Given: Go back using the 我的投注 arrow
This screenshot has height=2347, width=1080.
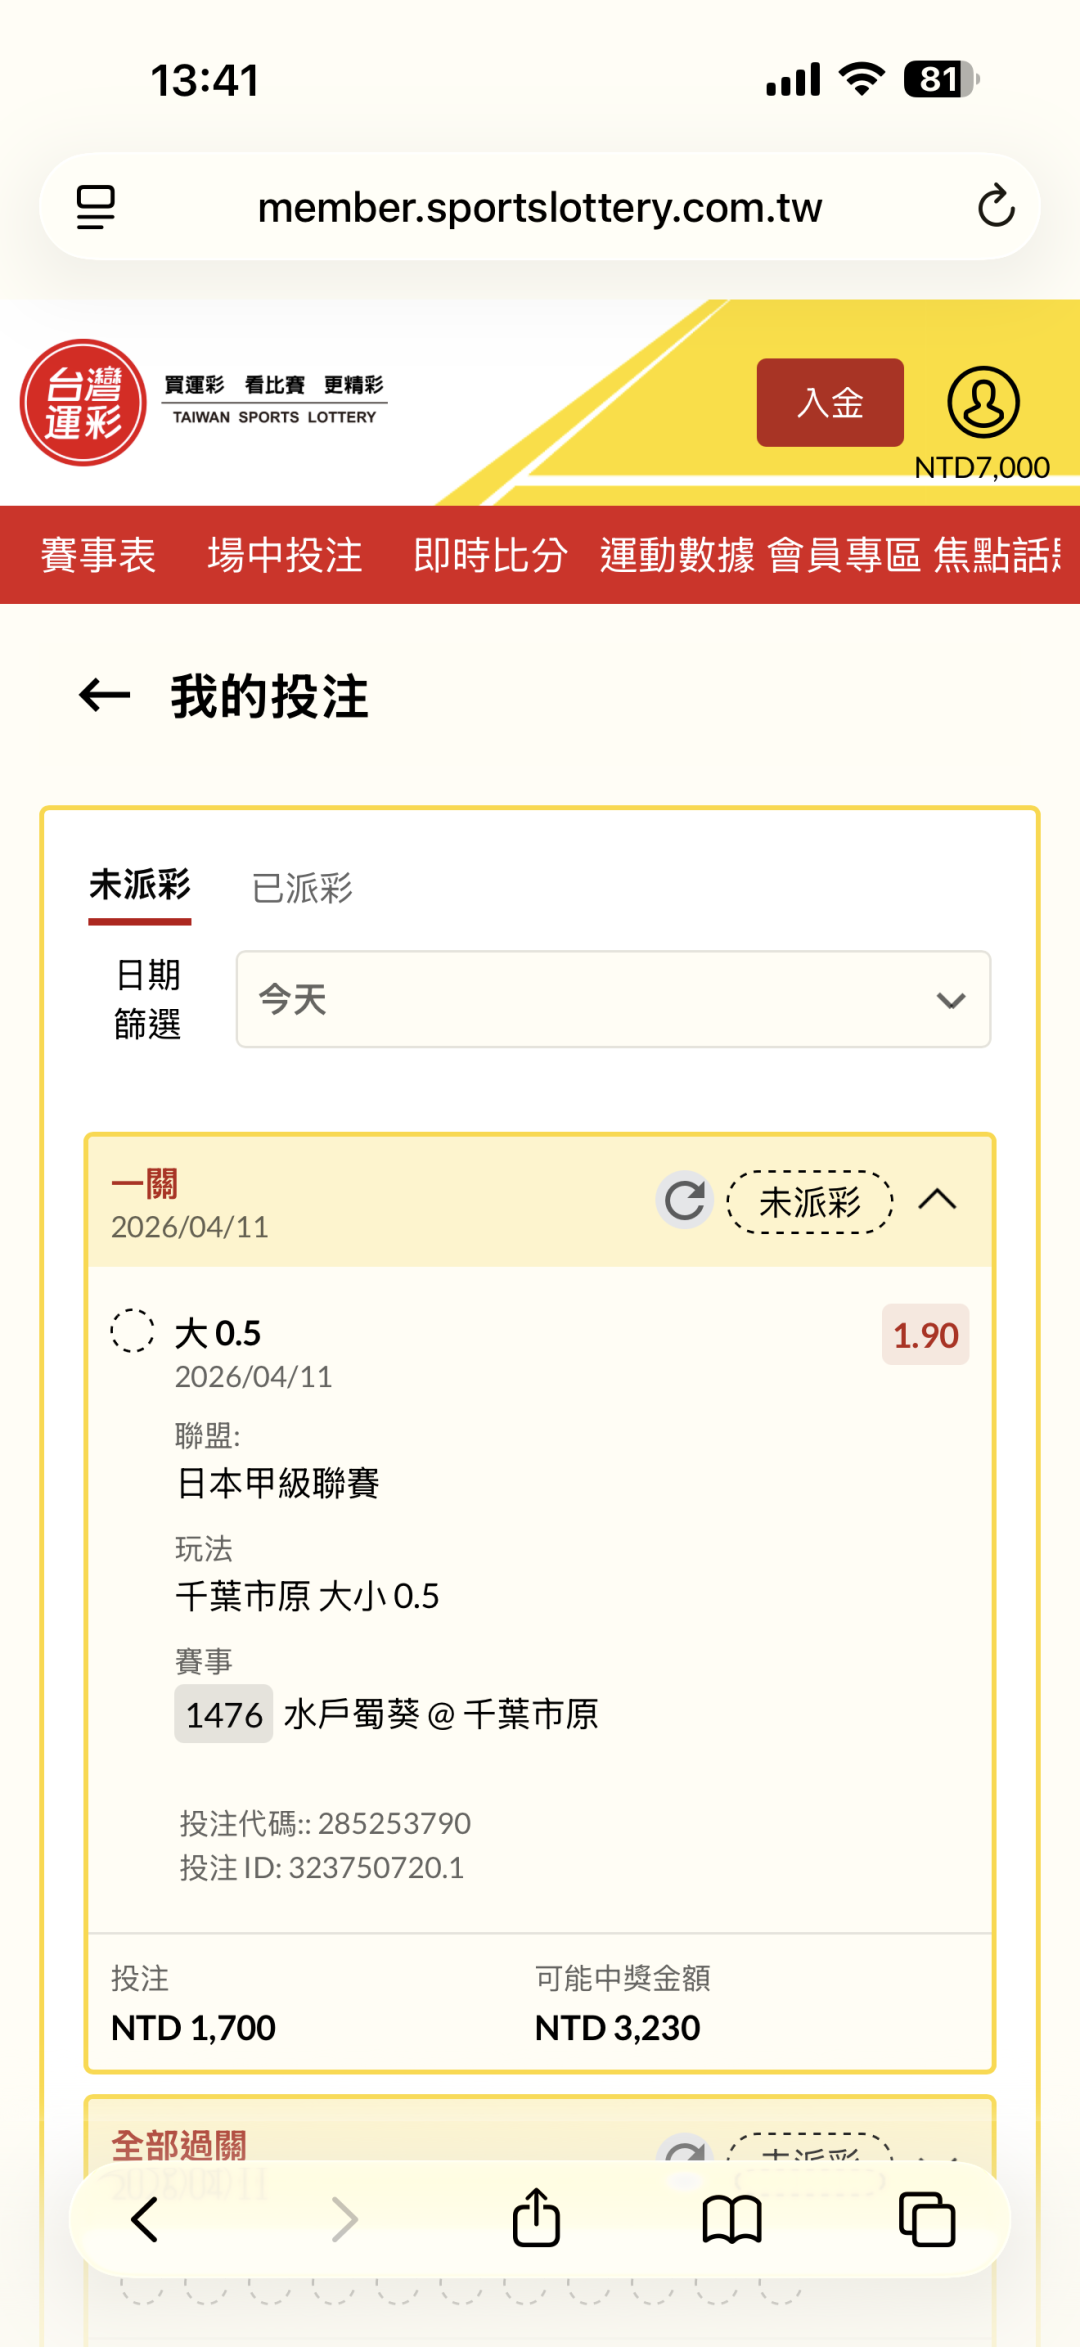Looking at the screenshot, I should [105, 696].
